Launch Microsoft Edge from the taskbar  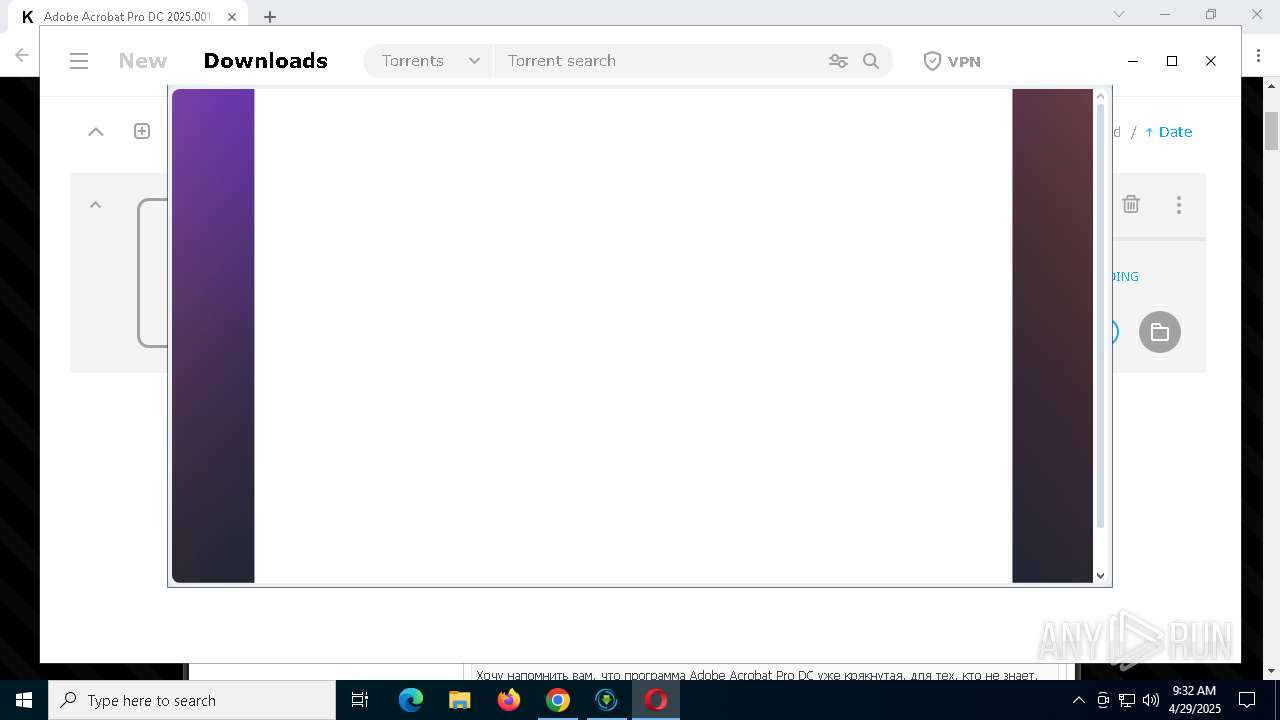[411, 700]
